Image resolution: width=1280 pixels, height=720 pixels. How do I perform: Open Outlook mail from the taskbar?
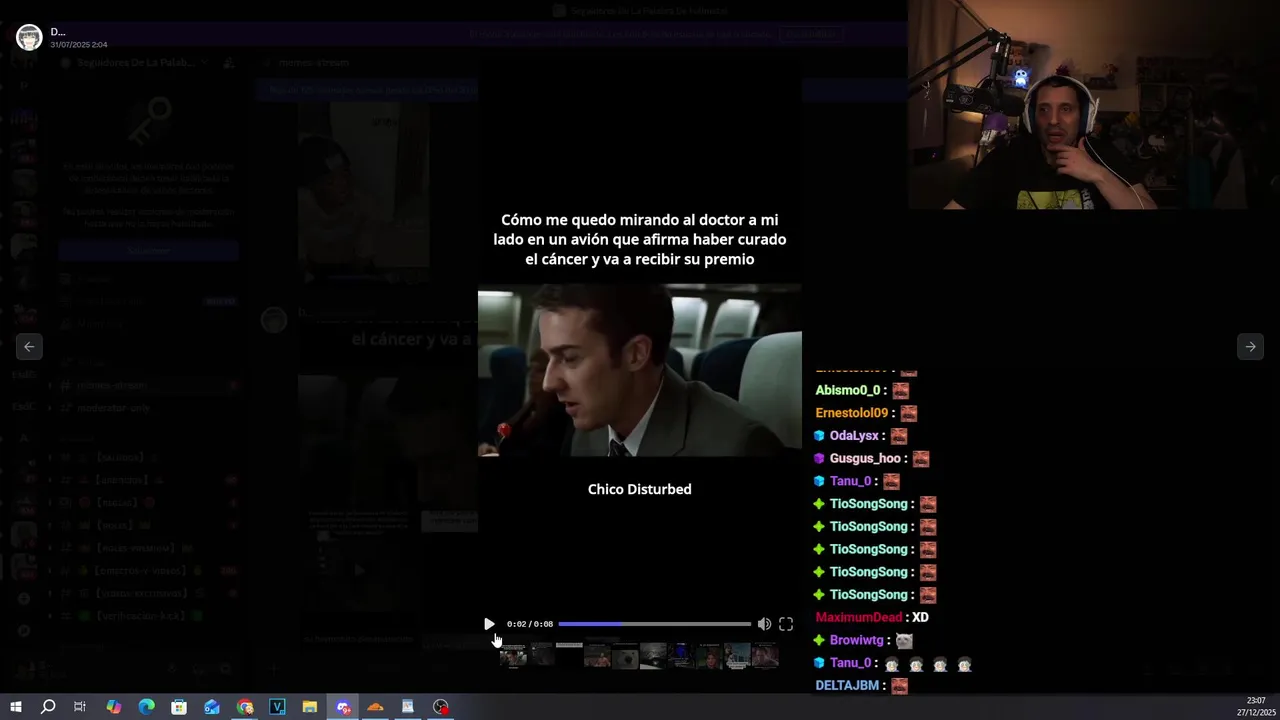212,707
